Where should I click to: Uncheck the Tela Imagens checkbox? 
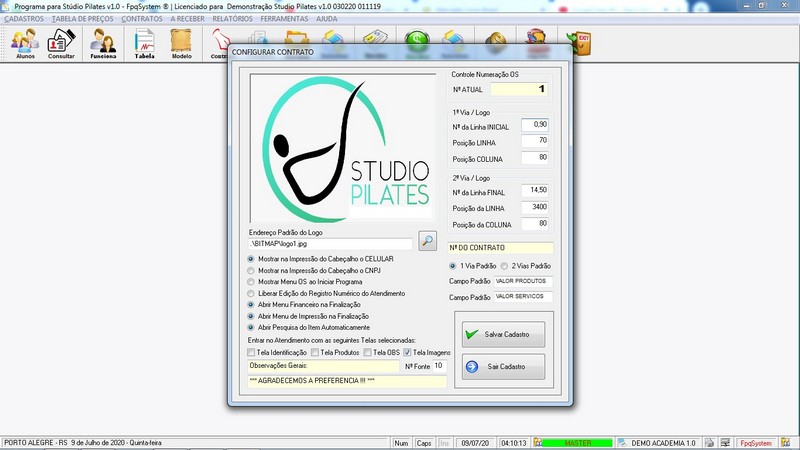407,353
